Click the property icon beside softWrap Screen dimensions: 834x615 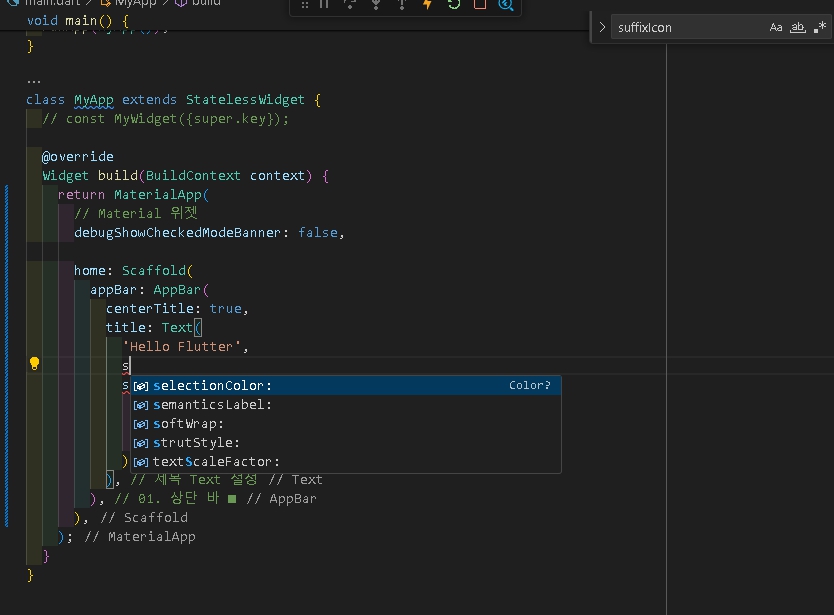[141, 425]
